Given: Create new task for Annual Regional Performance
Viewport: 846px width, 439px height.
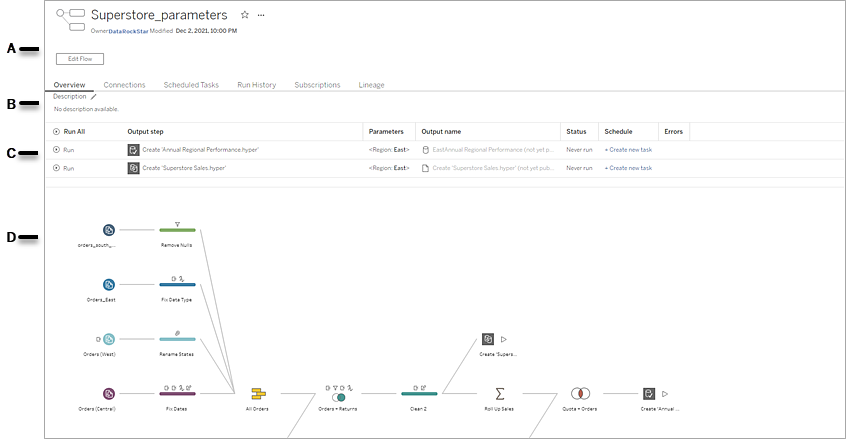Looking at the screenshot, I should coord(628,149).
